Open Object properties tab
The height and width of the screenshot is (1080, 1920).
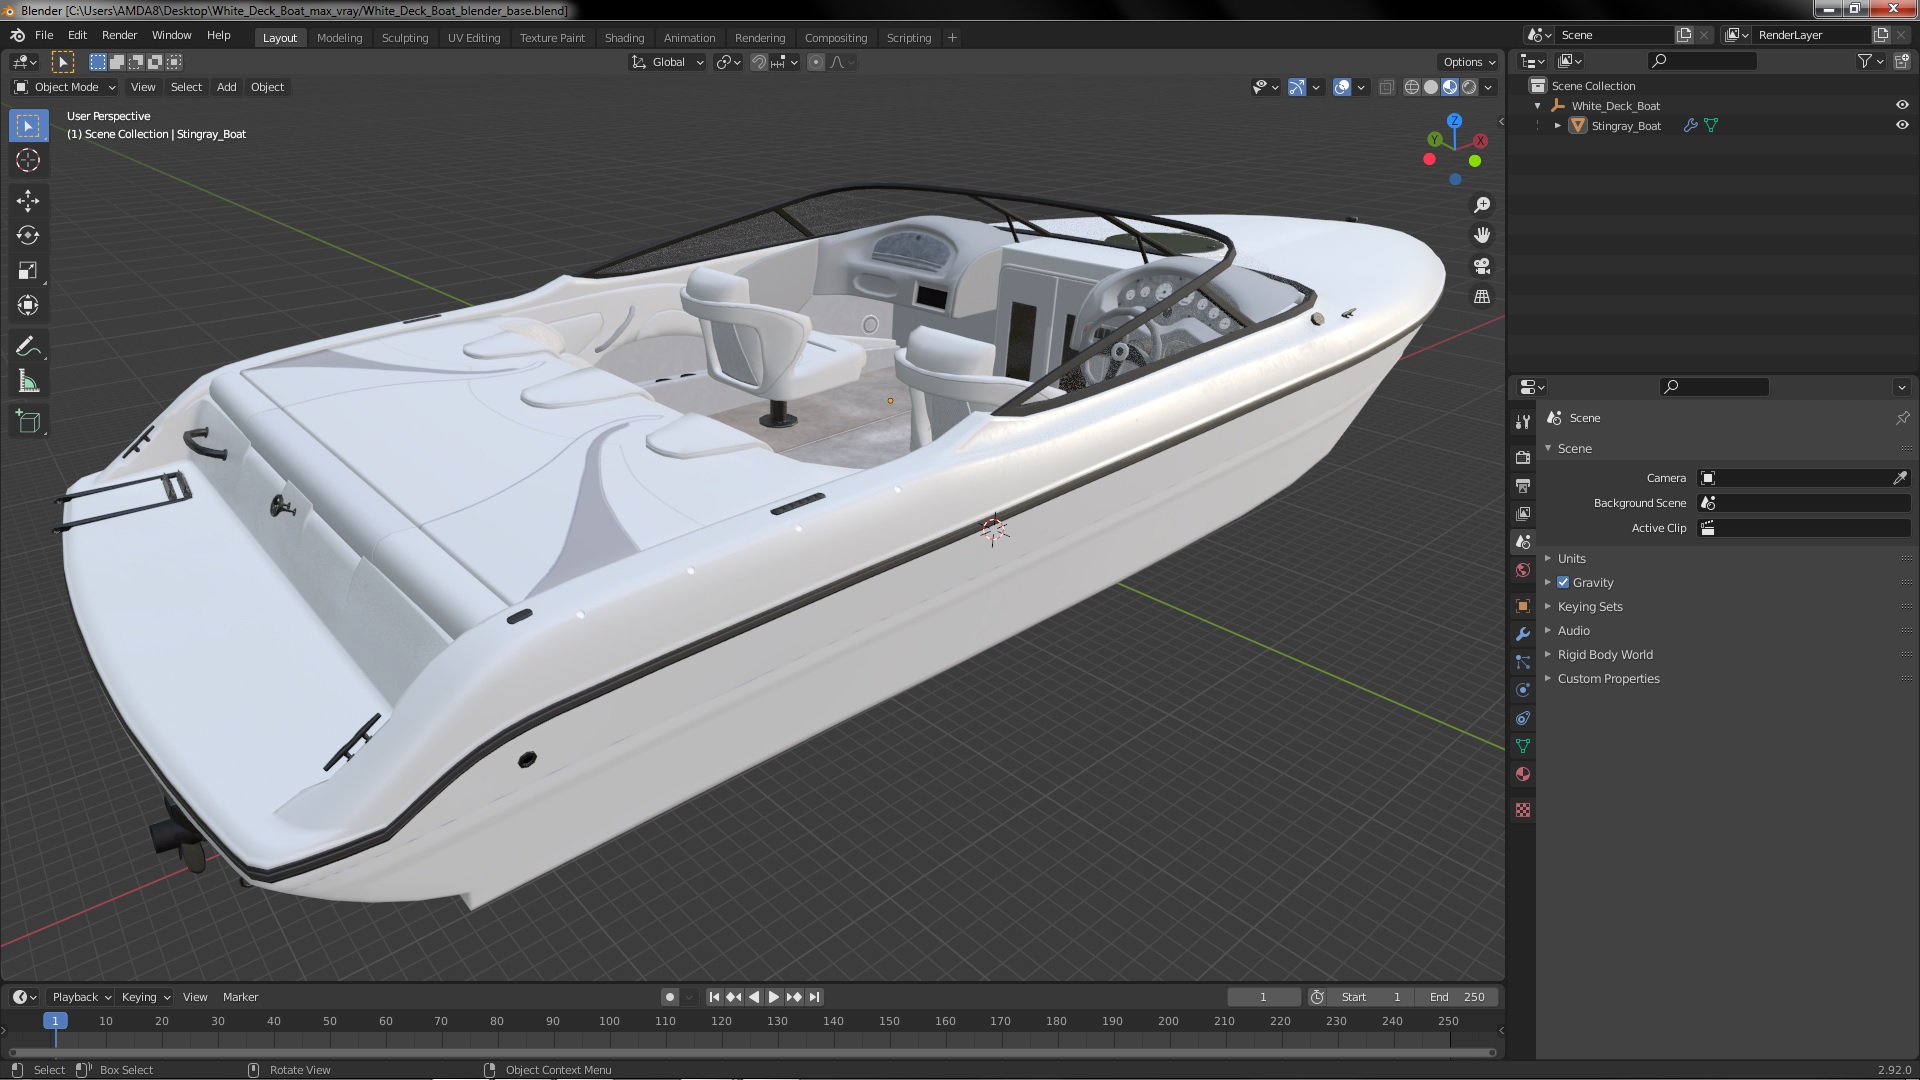[x=1523, y=606]
